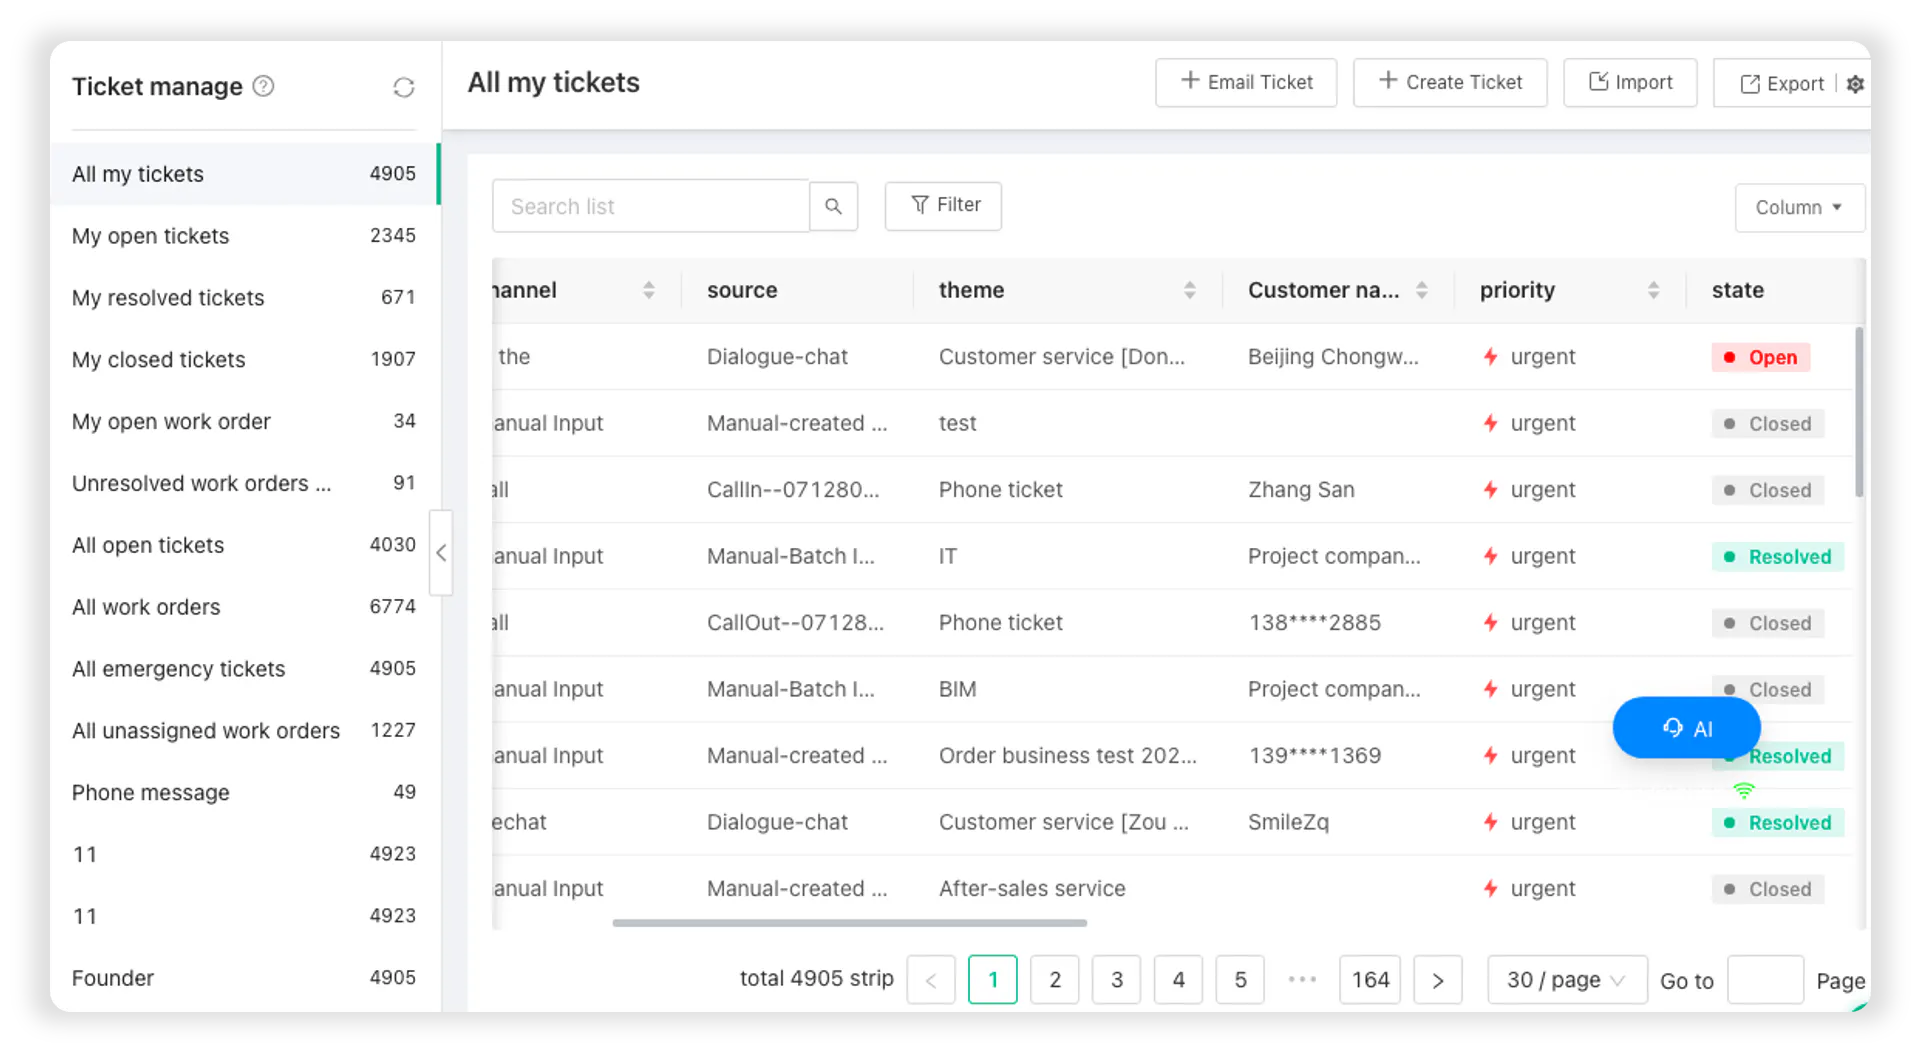The width and height of the screenshot is (1921, 1054).
Task: Collapse the left sidebar panel
Action: [441, 553]
